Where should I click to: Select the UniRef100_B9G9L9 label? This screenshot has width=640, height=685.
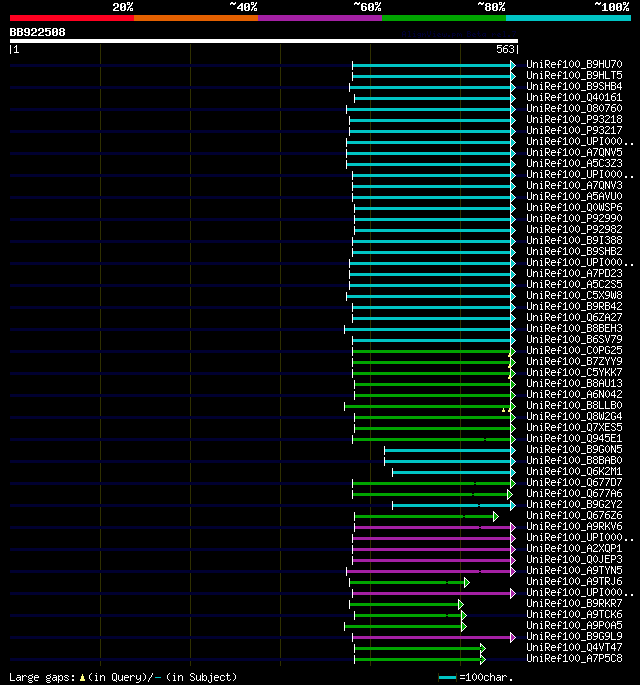pyautogui.click(x=574, y=637)
